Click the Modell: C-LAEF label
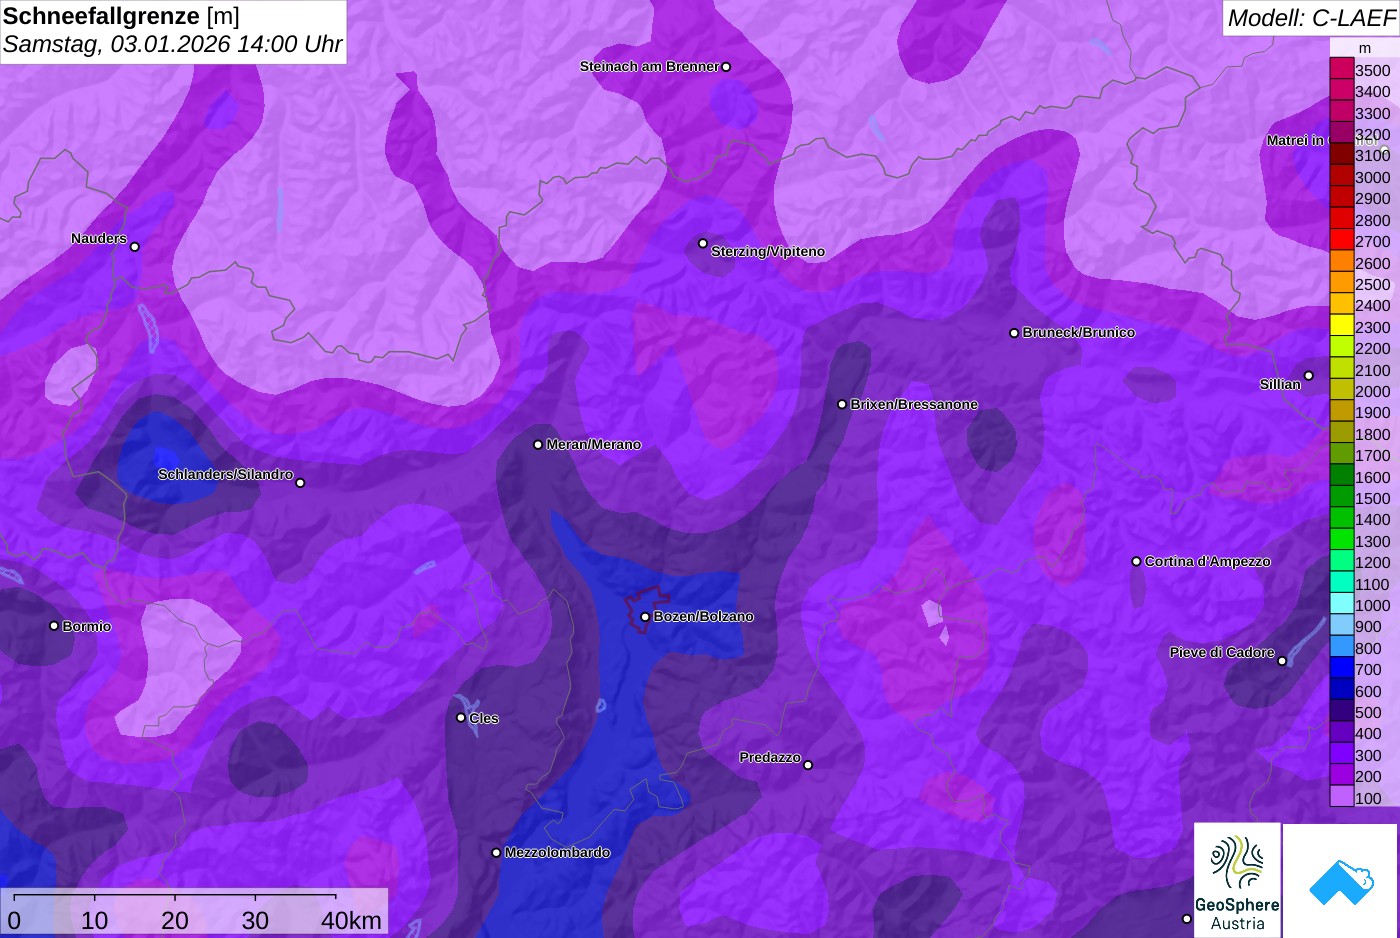Screen dimensions: 1400x938 (1311, 18)
